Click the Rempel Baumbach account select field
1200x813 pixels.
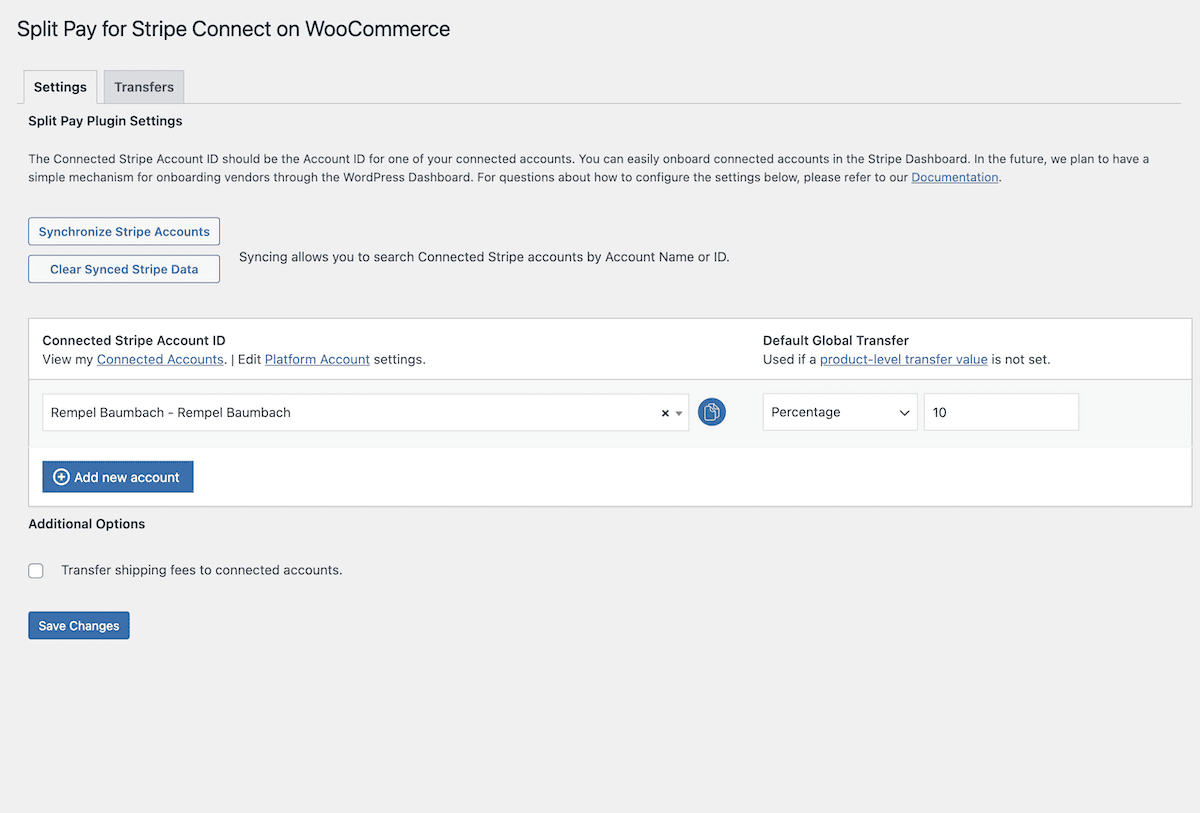point(365,412)
